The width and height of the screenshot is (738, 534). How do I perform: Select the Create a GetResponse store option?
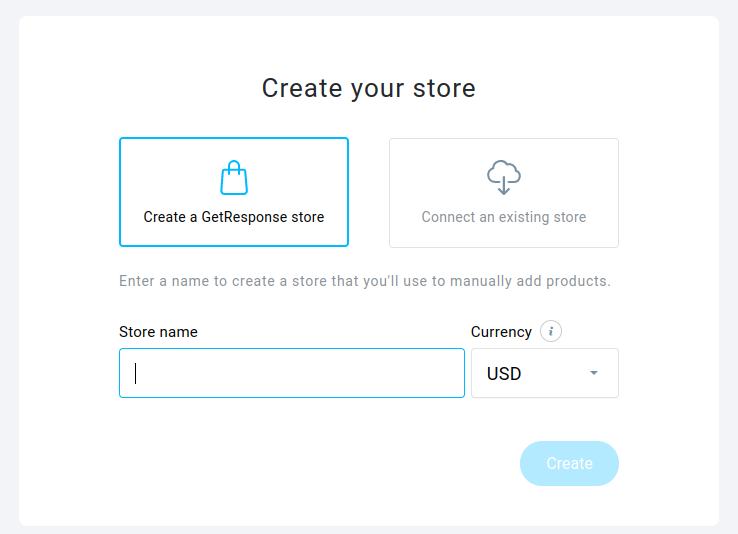tap(234, 192)
